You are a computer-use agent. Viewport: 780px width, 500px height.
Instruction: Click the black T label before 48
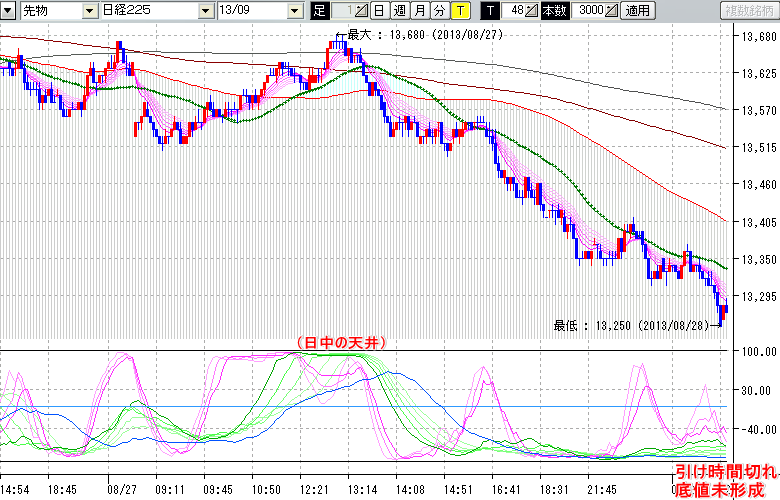pos(489,11)
